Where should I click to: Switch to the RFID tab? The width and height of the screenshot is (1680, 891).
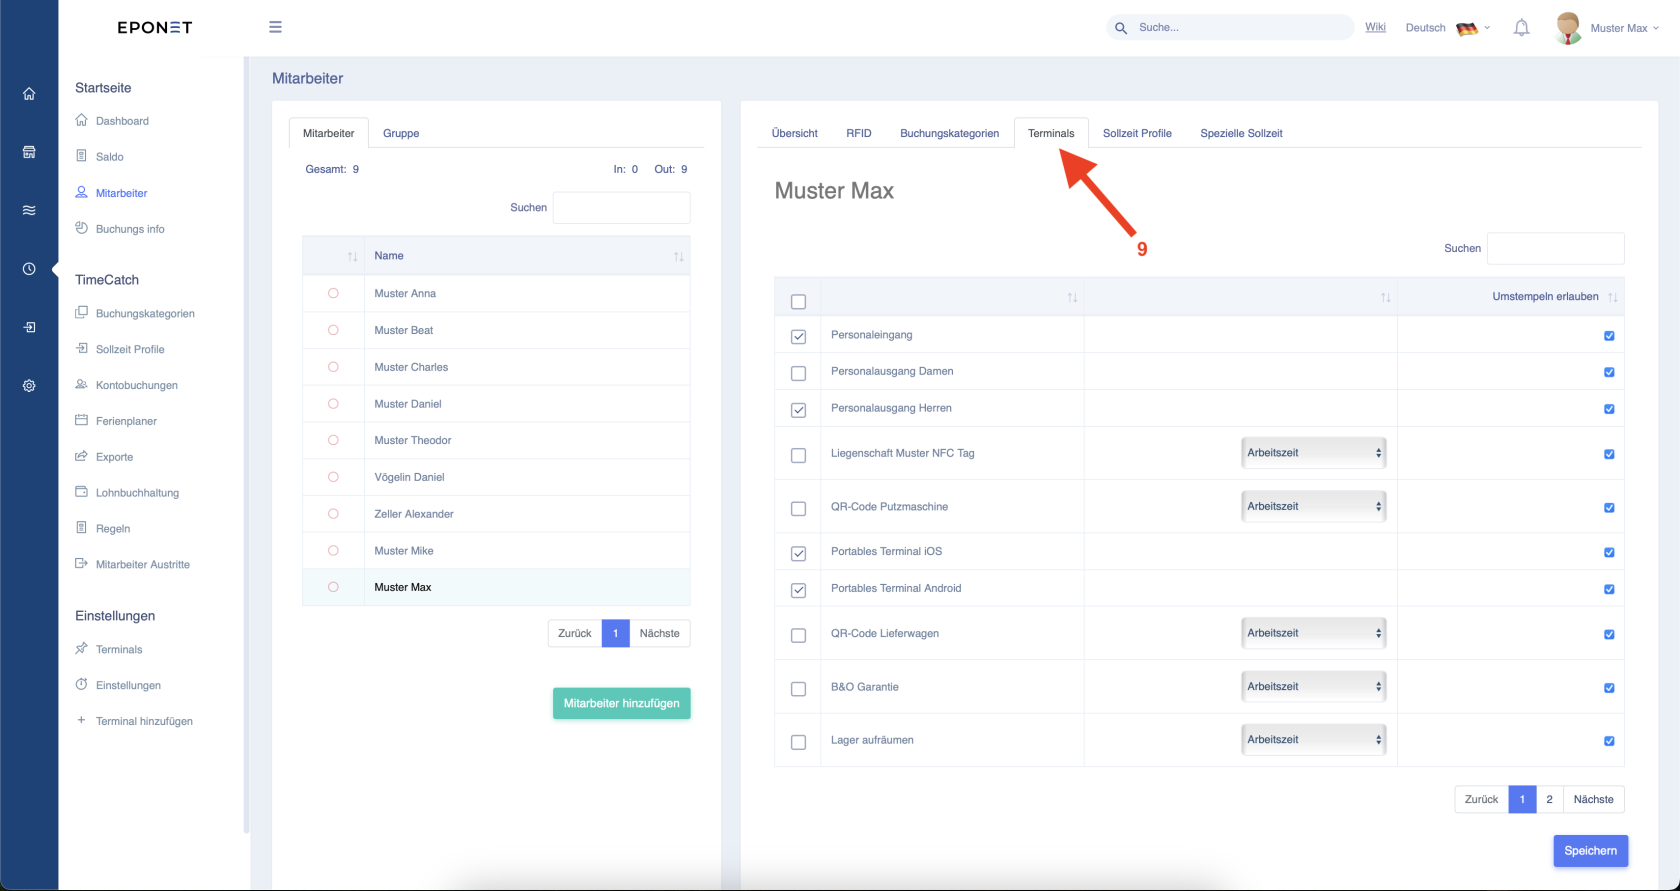point(859,133)
